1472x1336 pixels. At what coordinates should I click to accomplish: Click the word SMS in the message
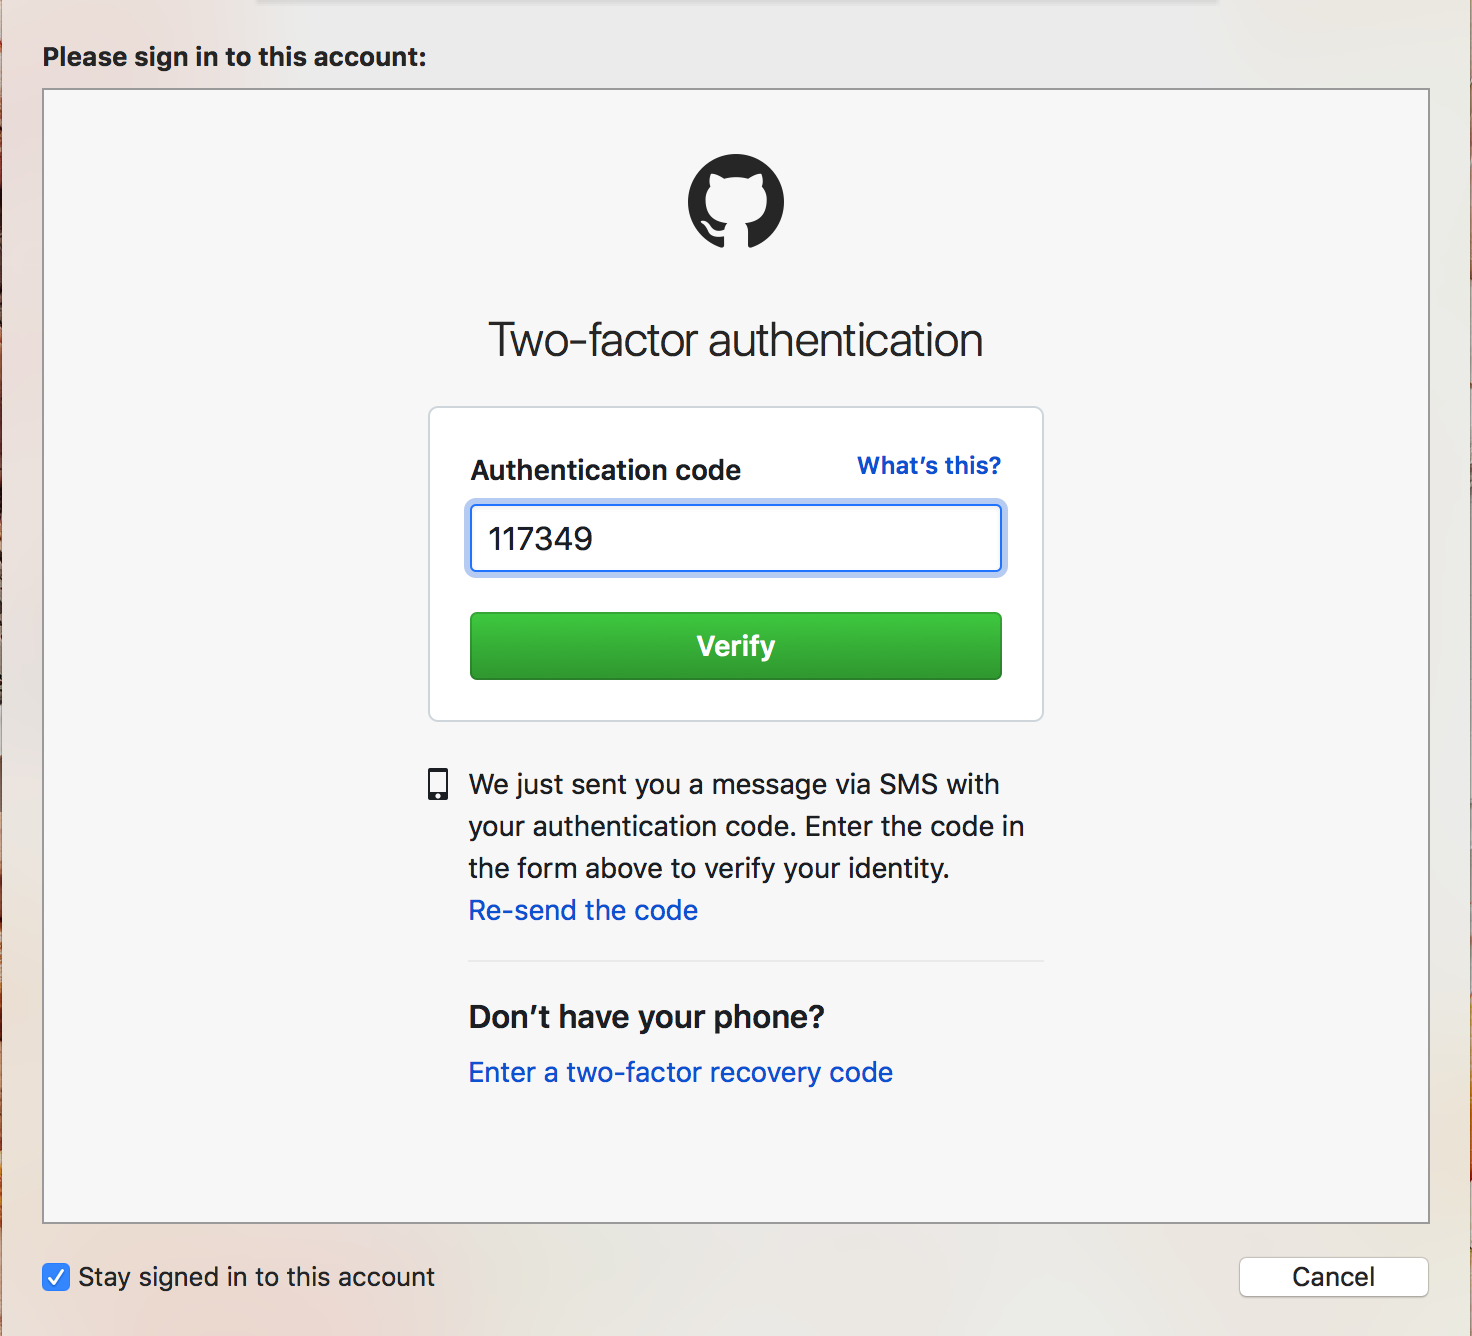[x=909, y=784]
